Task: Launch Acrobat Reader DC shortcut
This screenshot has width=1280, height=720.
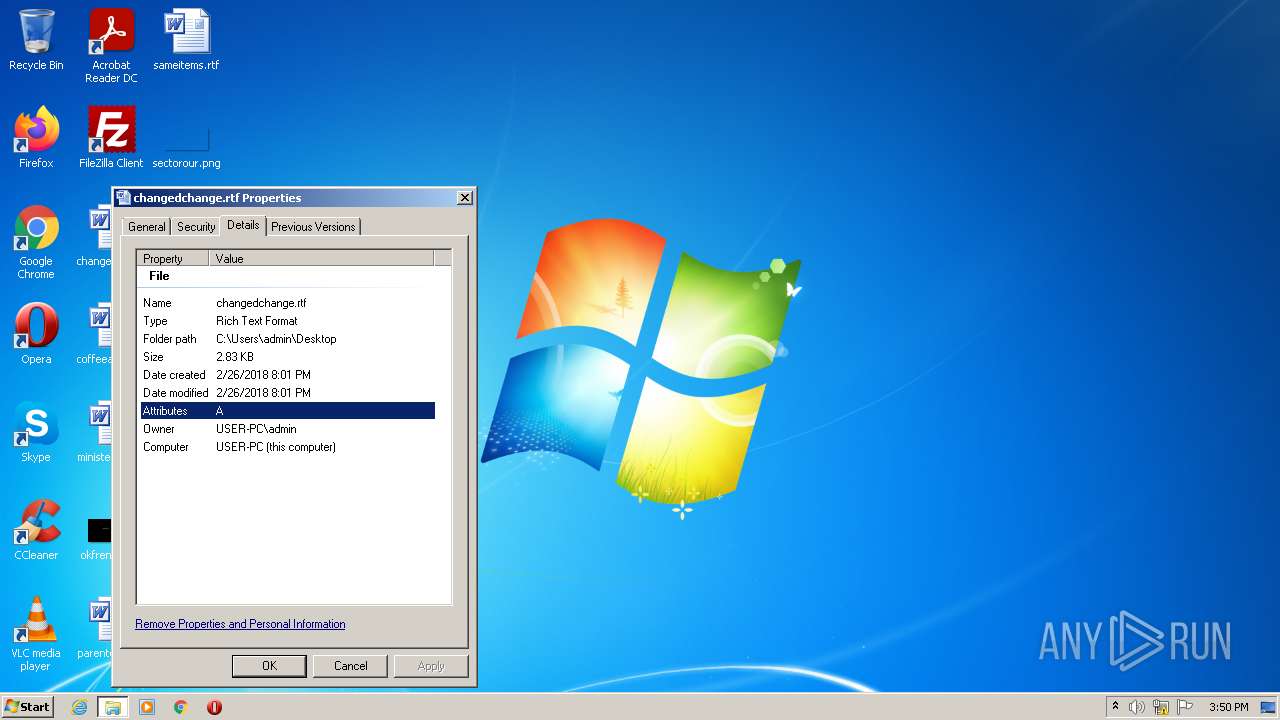Action: 111,46
